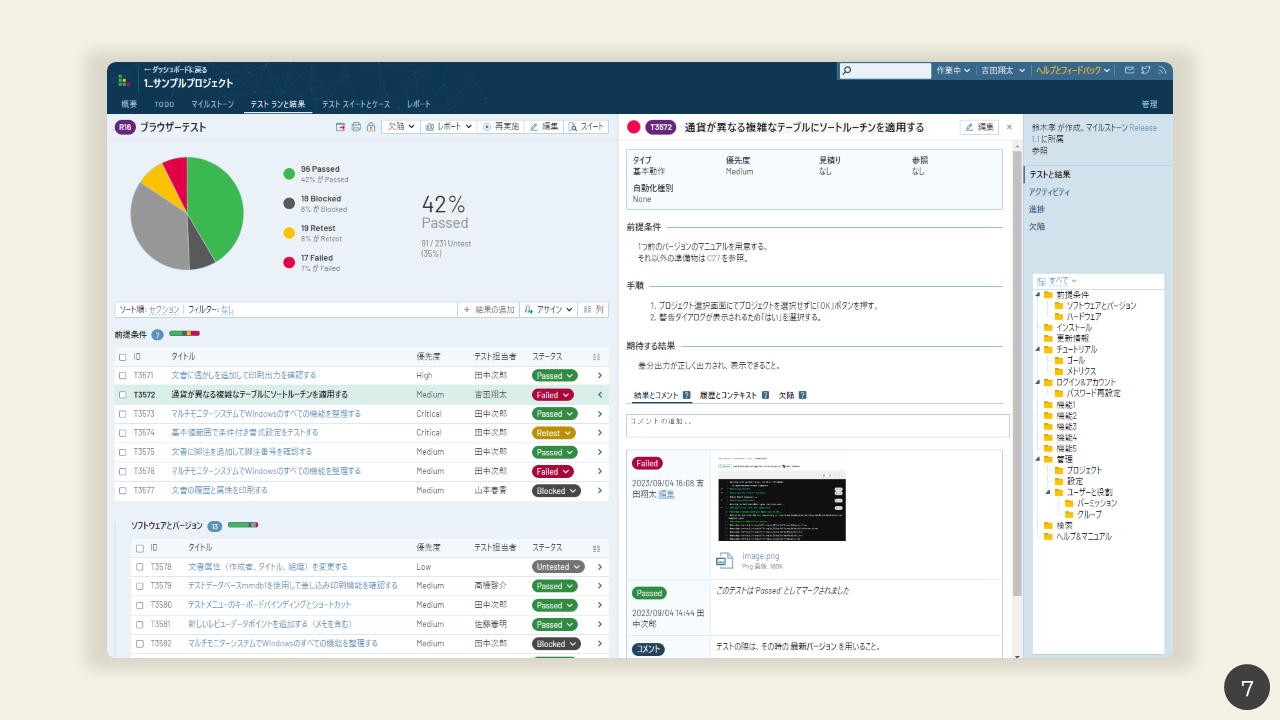Close the T3572 detail panel with X
The height and width of the screenshot is (720, 1280).
1009,127
